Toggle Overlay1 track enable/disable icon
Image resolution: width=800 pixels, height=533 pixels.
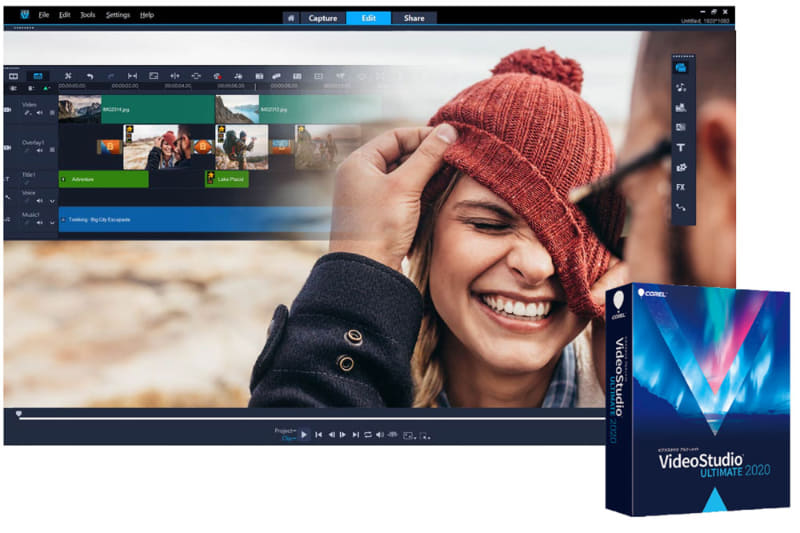tap(8, 147)
